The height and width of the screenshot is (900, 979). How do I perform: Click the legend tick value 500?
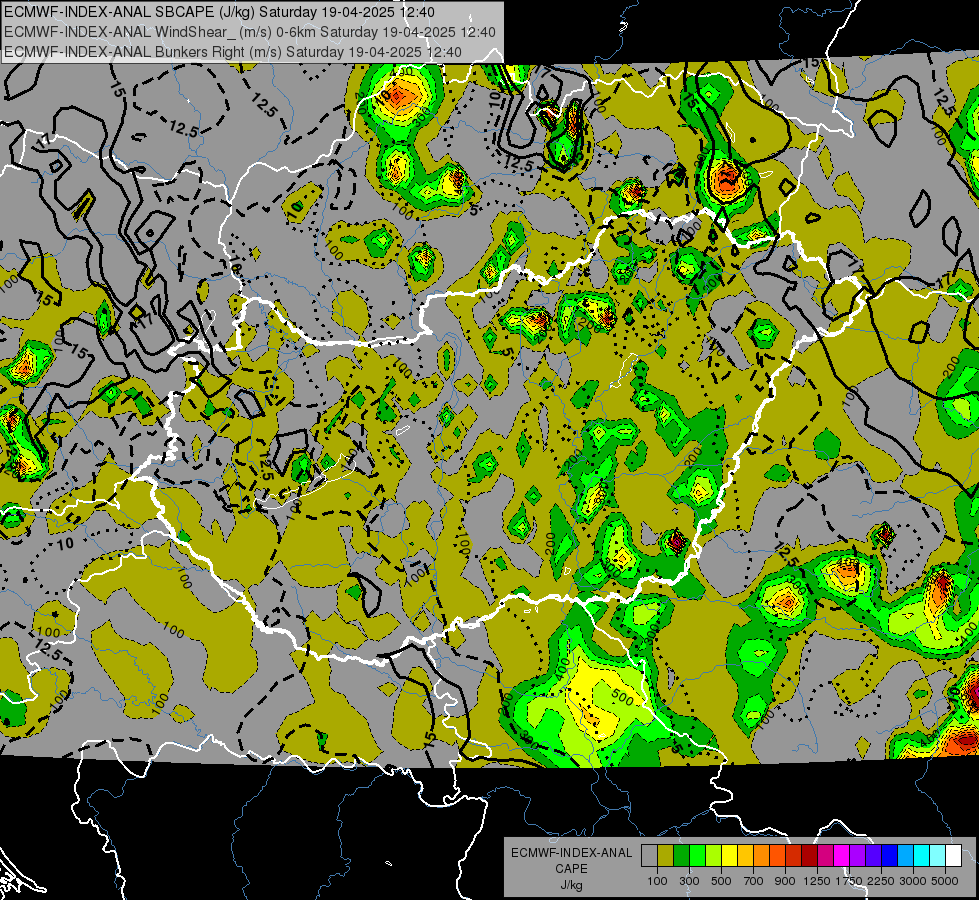(721, 881)
